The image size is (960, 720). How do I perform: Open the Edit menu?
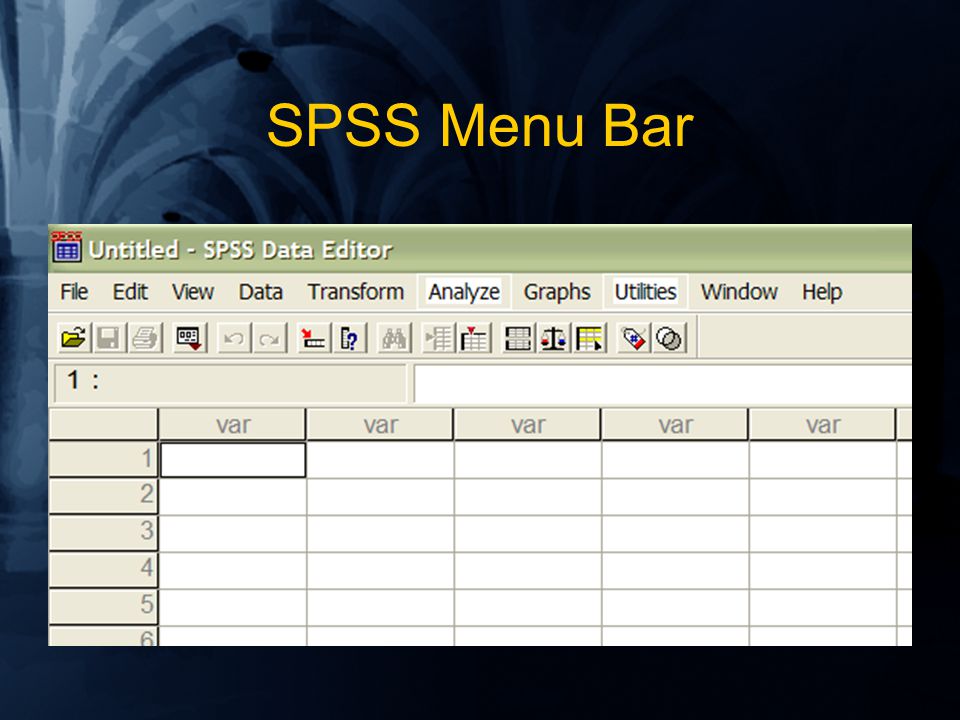click(x=130, y=292)
